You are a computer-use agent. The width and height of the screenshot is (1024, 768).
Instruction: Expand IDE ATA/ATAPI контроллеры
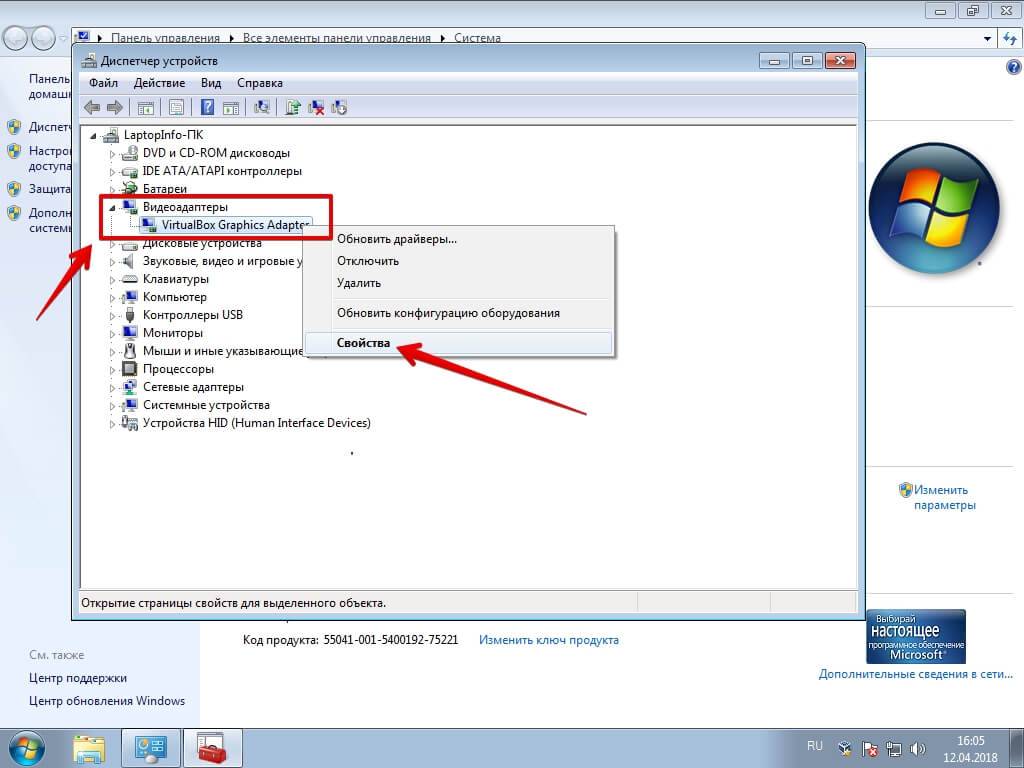point(112,172)
